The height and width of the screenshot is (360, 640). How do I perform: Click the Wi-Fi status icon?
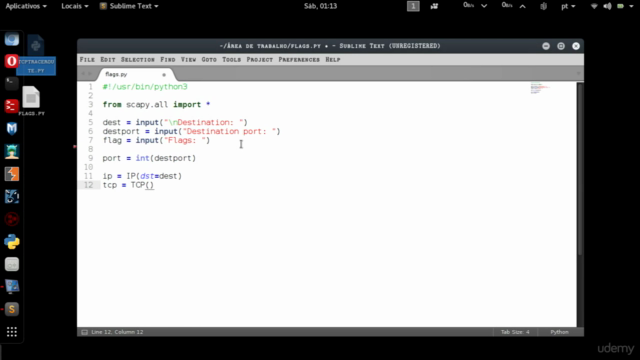coord(594,6)
